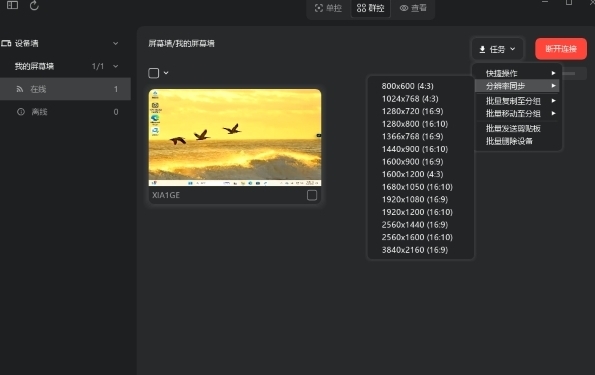Click the online signal icon beside 在线
The width and height of the screenshot is (595, 375).
coord(20,89)
